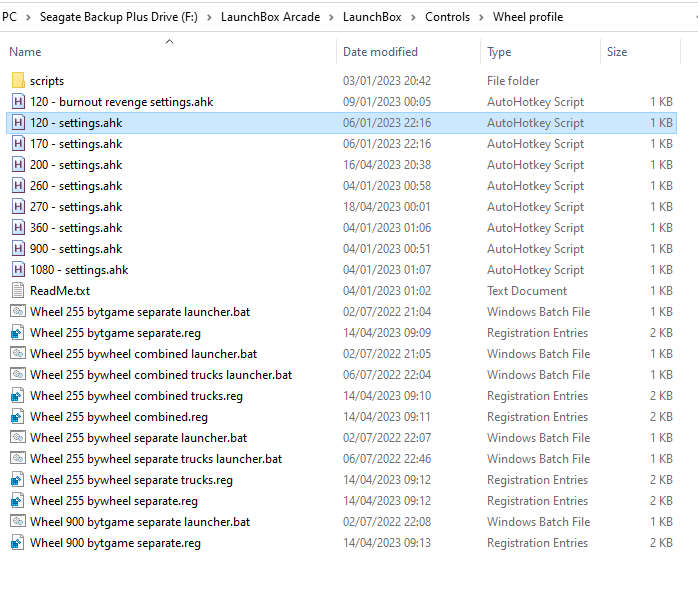Click date 16/04/2023 20:38
This screenshot has width=698, height=590.
click(387, 165)
